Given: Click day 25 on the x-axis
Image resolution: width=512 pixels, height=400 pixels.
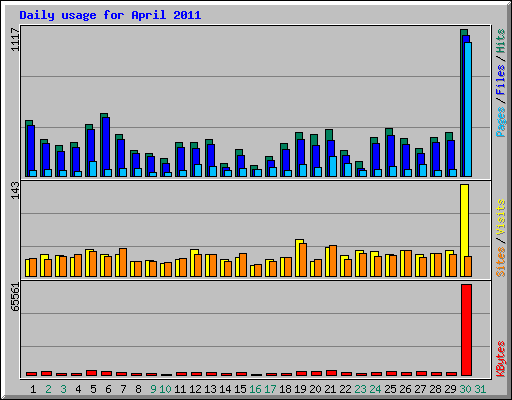Looking at the screenshot, I should pos(390,389).
